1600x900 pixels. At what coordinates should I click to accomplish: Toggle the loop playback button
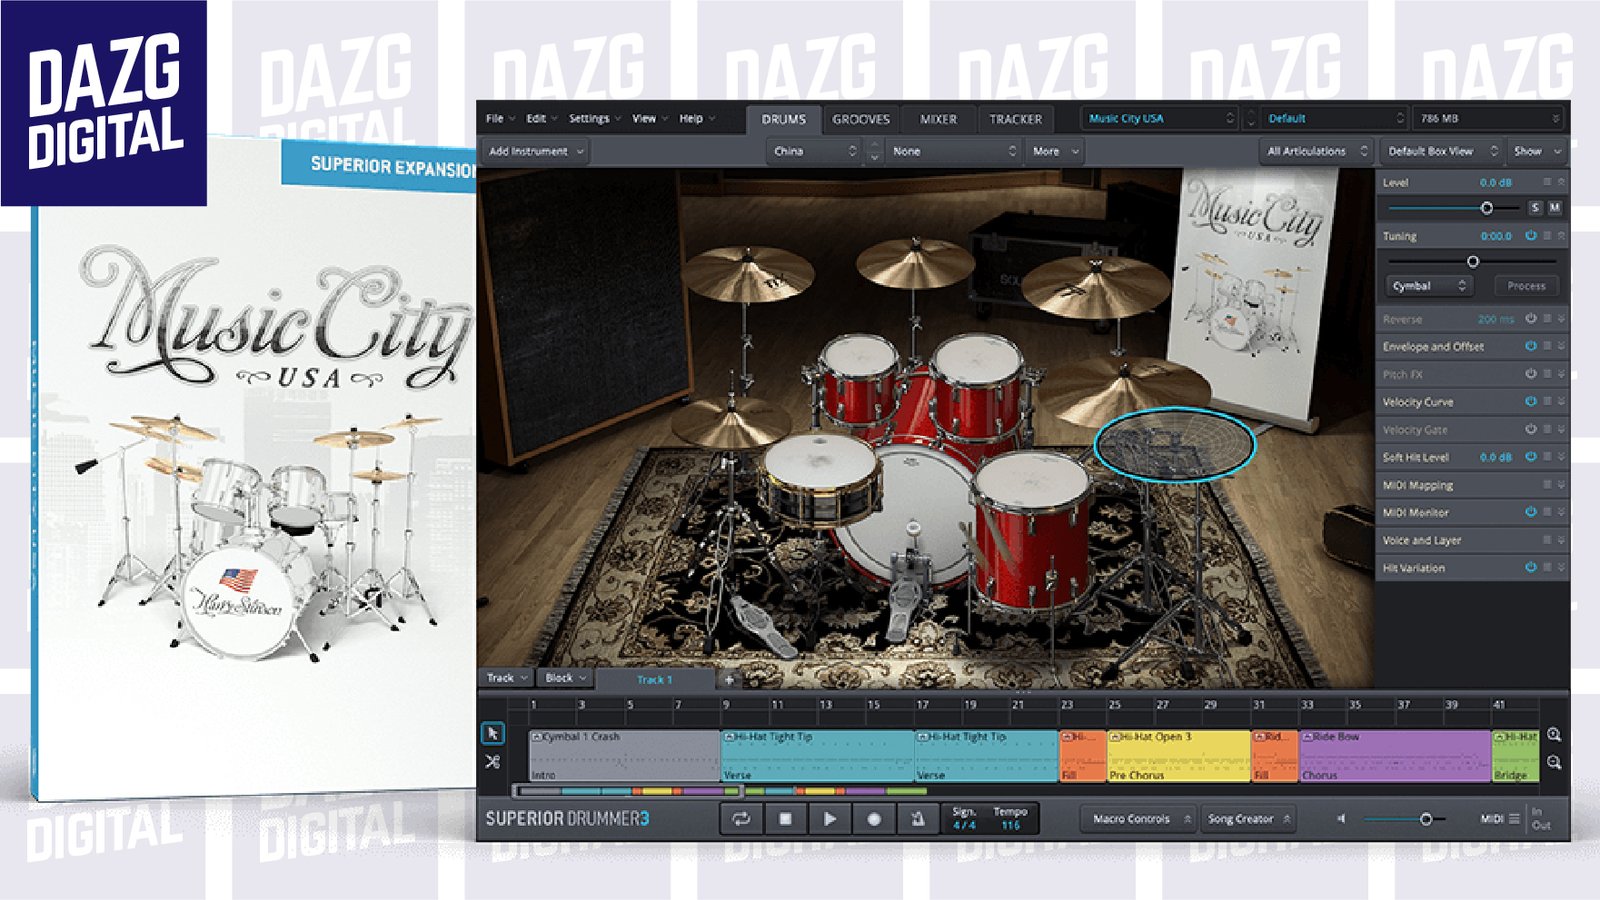[x=741, y=819]
